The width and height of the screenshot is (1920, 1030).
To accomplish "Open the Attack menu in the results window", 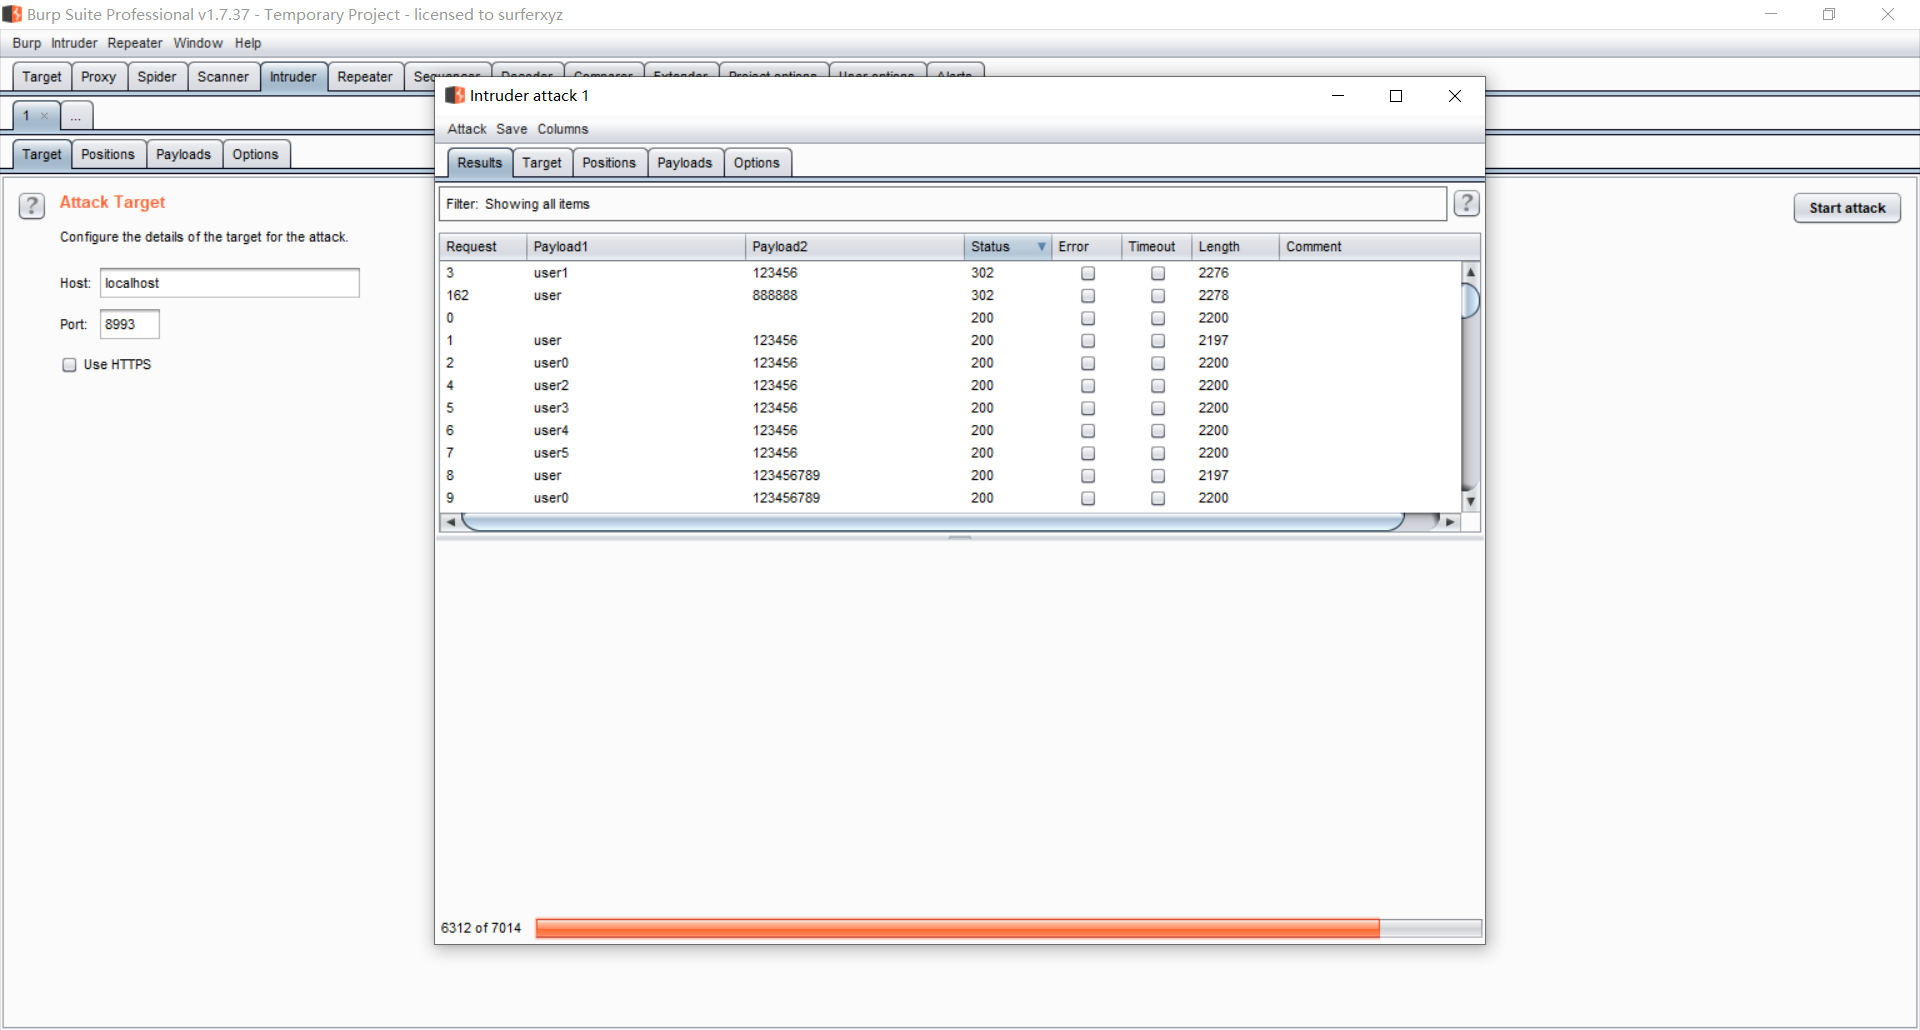I will point(466,129).
